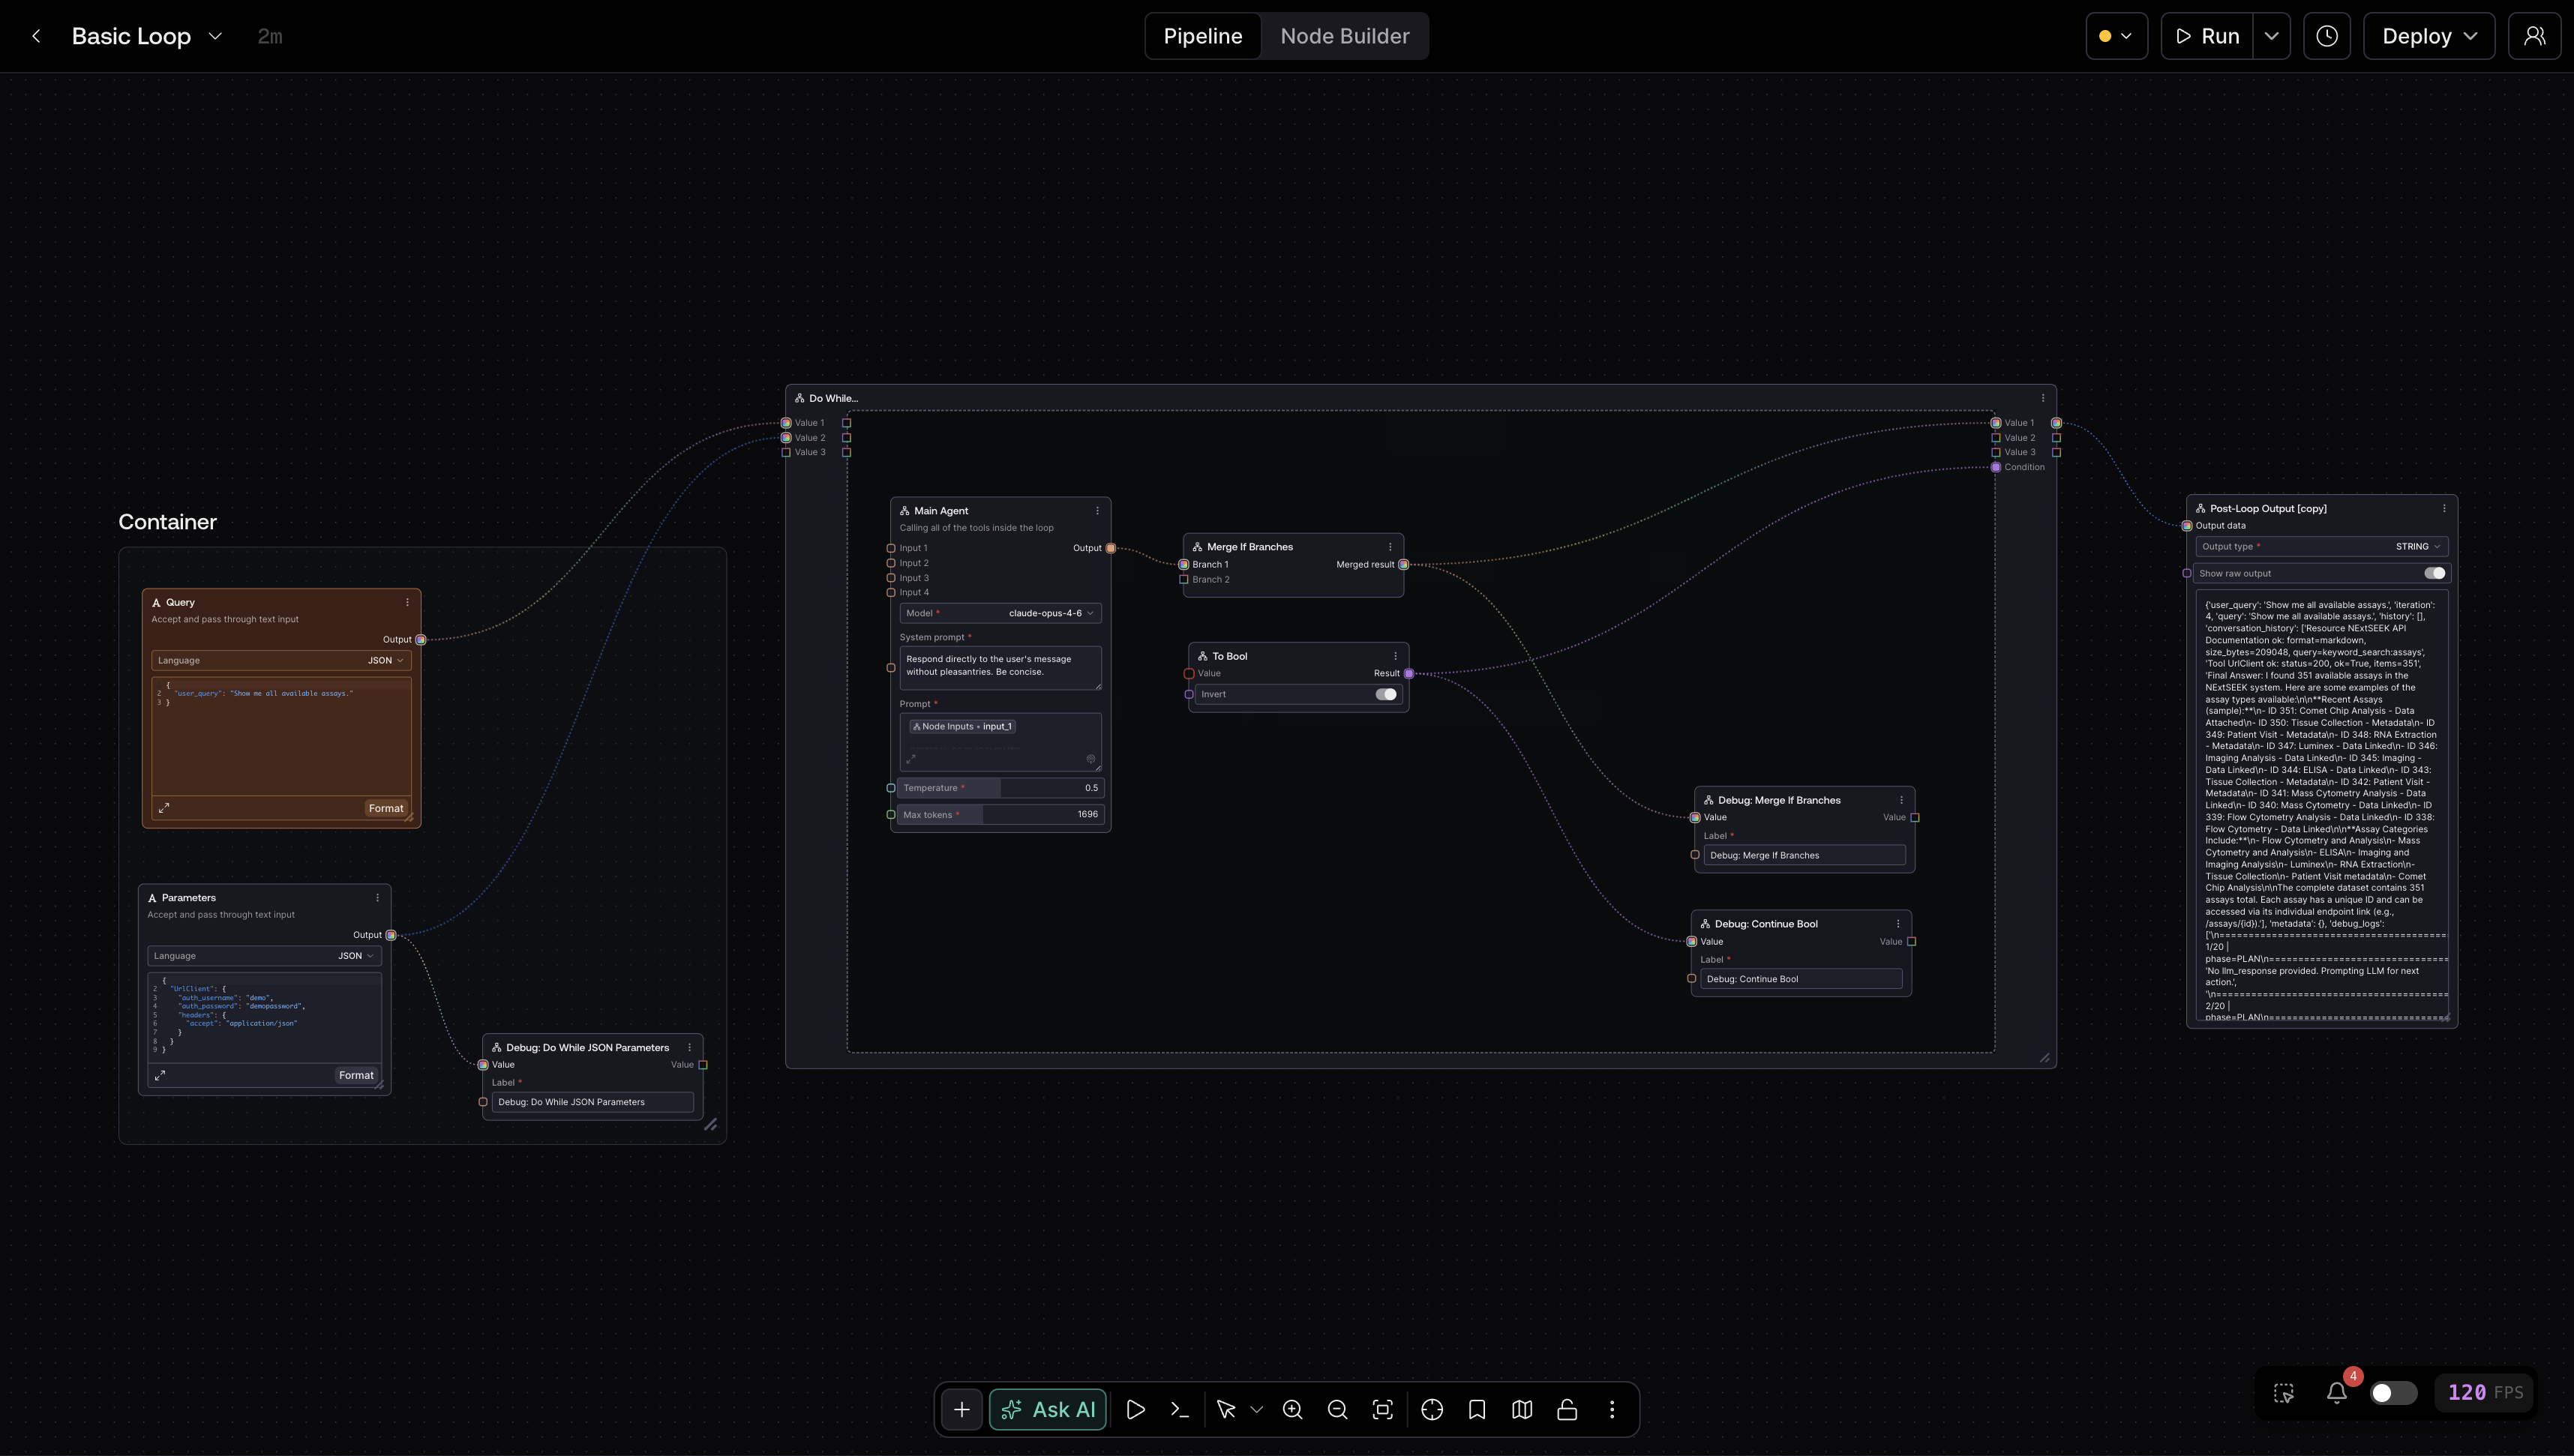The height and width of the screenshot is (1456, 2574).
Task: Click the Debug: Do While JSON Parameters label field
Action: tap(592, 1102)
